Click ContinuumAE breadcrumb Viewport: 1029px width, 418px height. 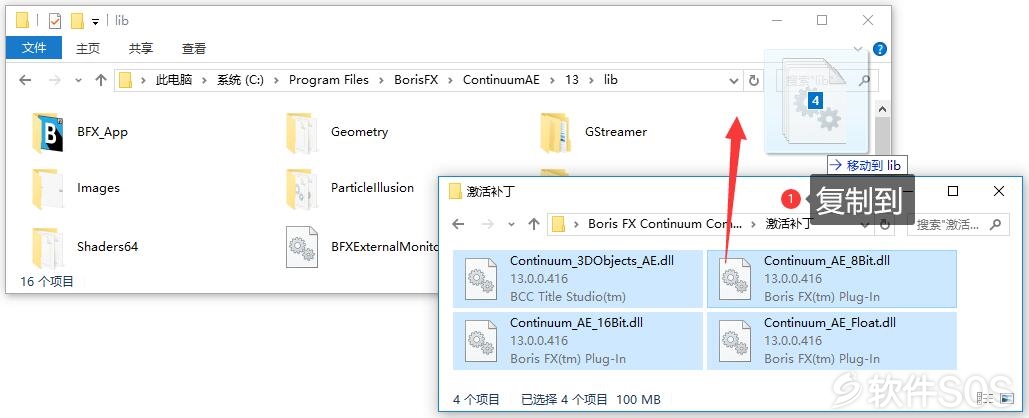point(501,80)
